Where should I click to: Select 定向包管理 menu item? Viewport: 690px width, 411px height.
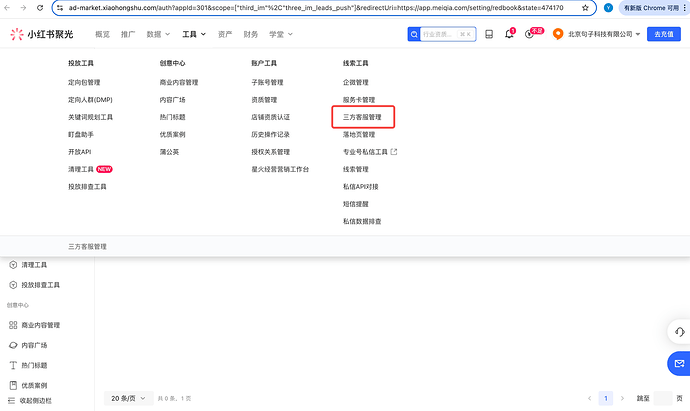(x=84, y=82)
